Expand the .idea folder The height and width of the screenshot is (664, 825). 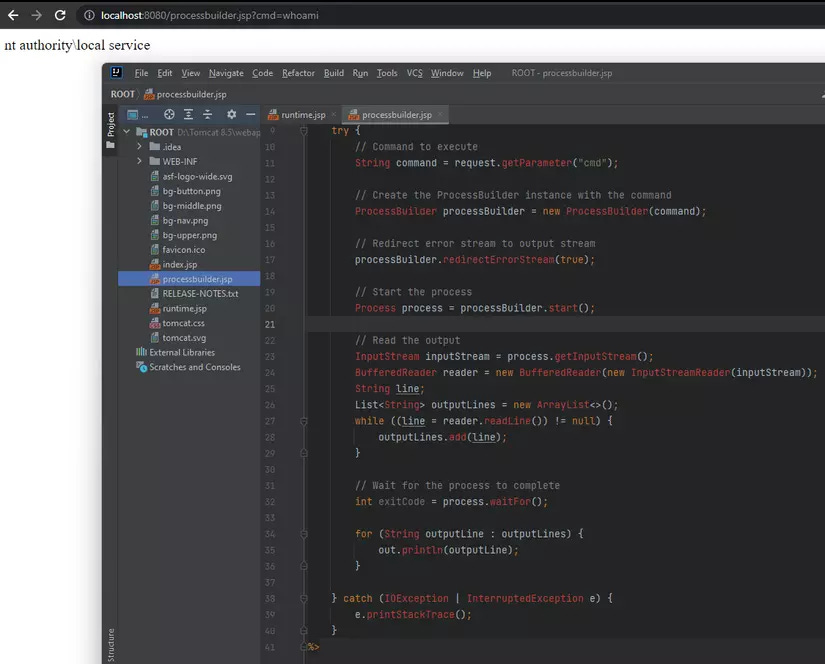pyautogui.click(x=140, y=147)
